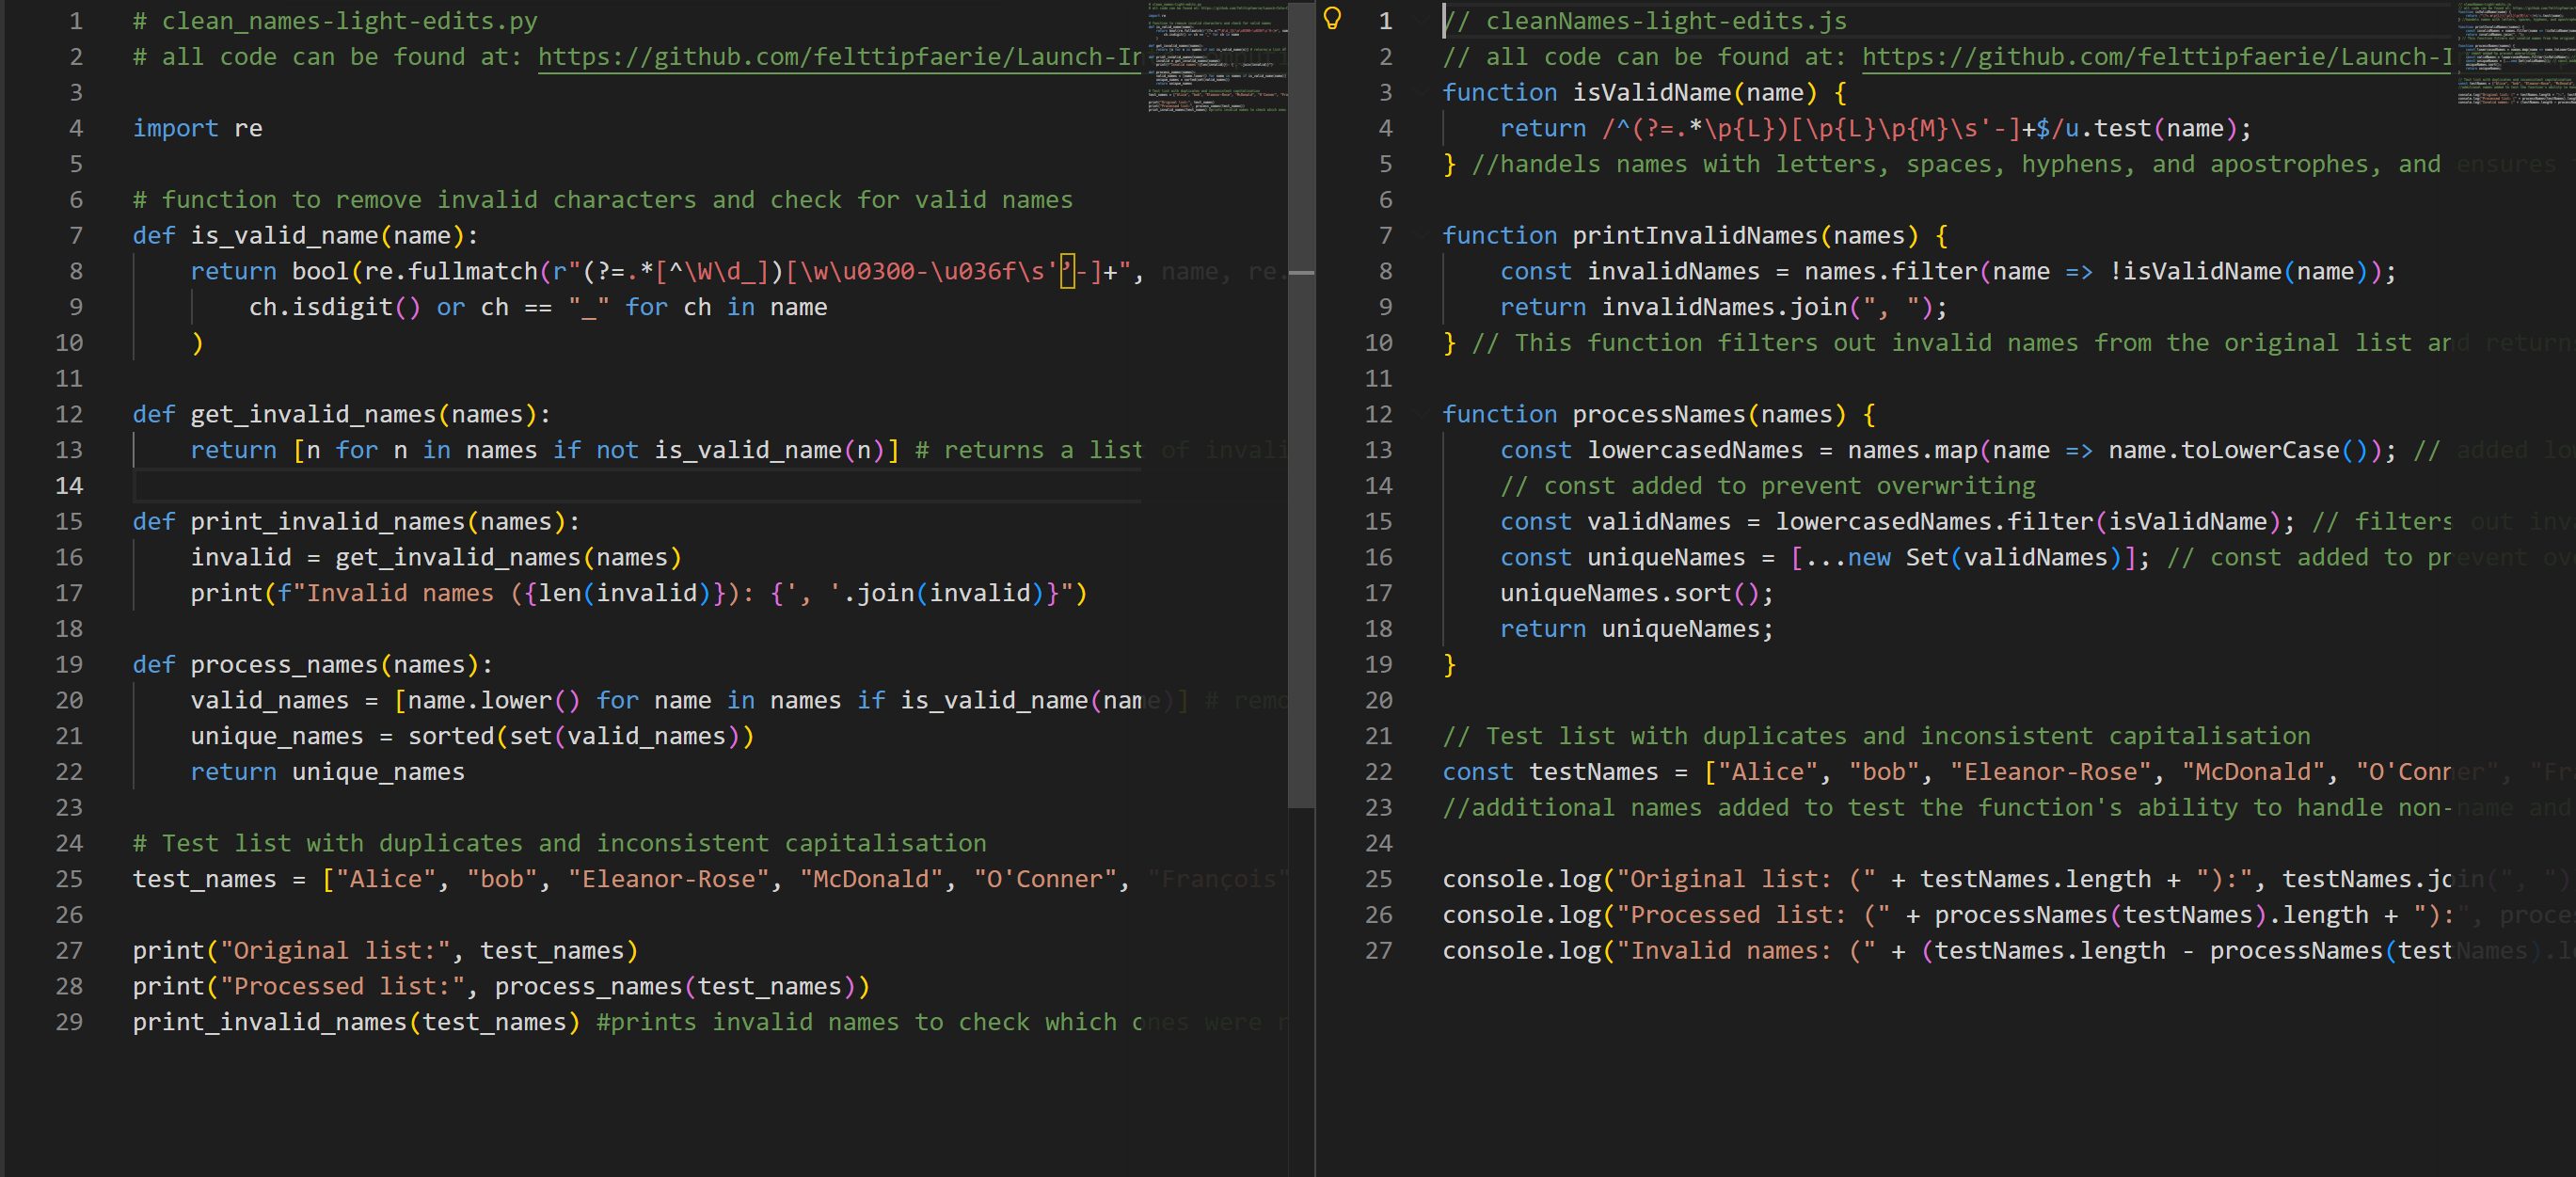Click 'const validNames = lowercasedNames.filter' line
The image size is (2576, 1177).
click(1898, 522)
